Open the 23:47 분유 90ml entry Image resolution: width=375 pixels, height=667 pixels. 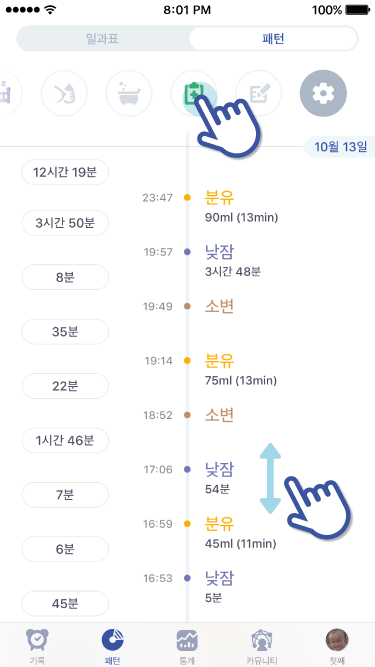(x=210, y=206)
